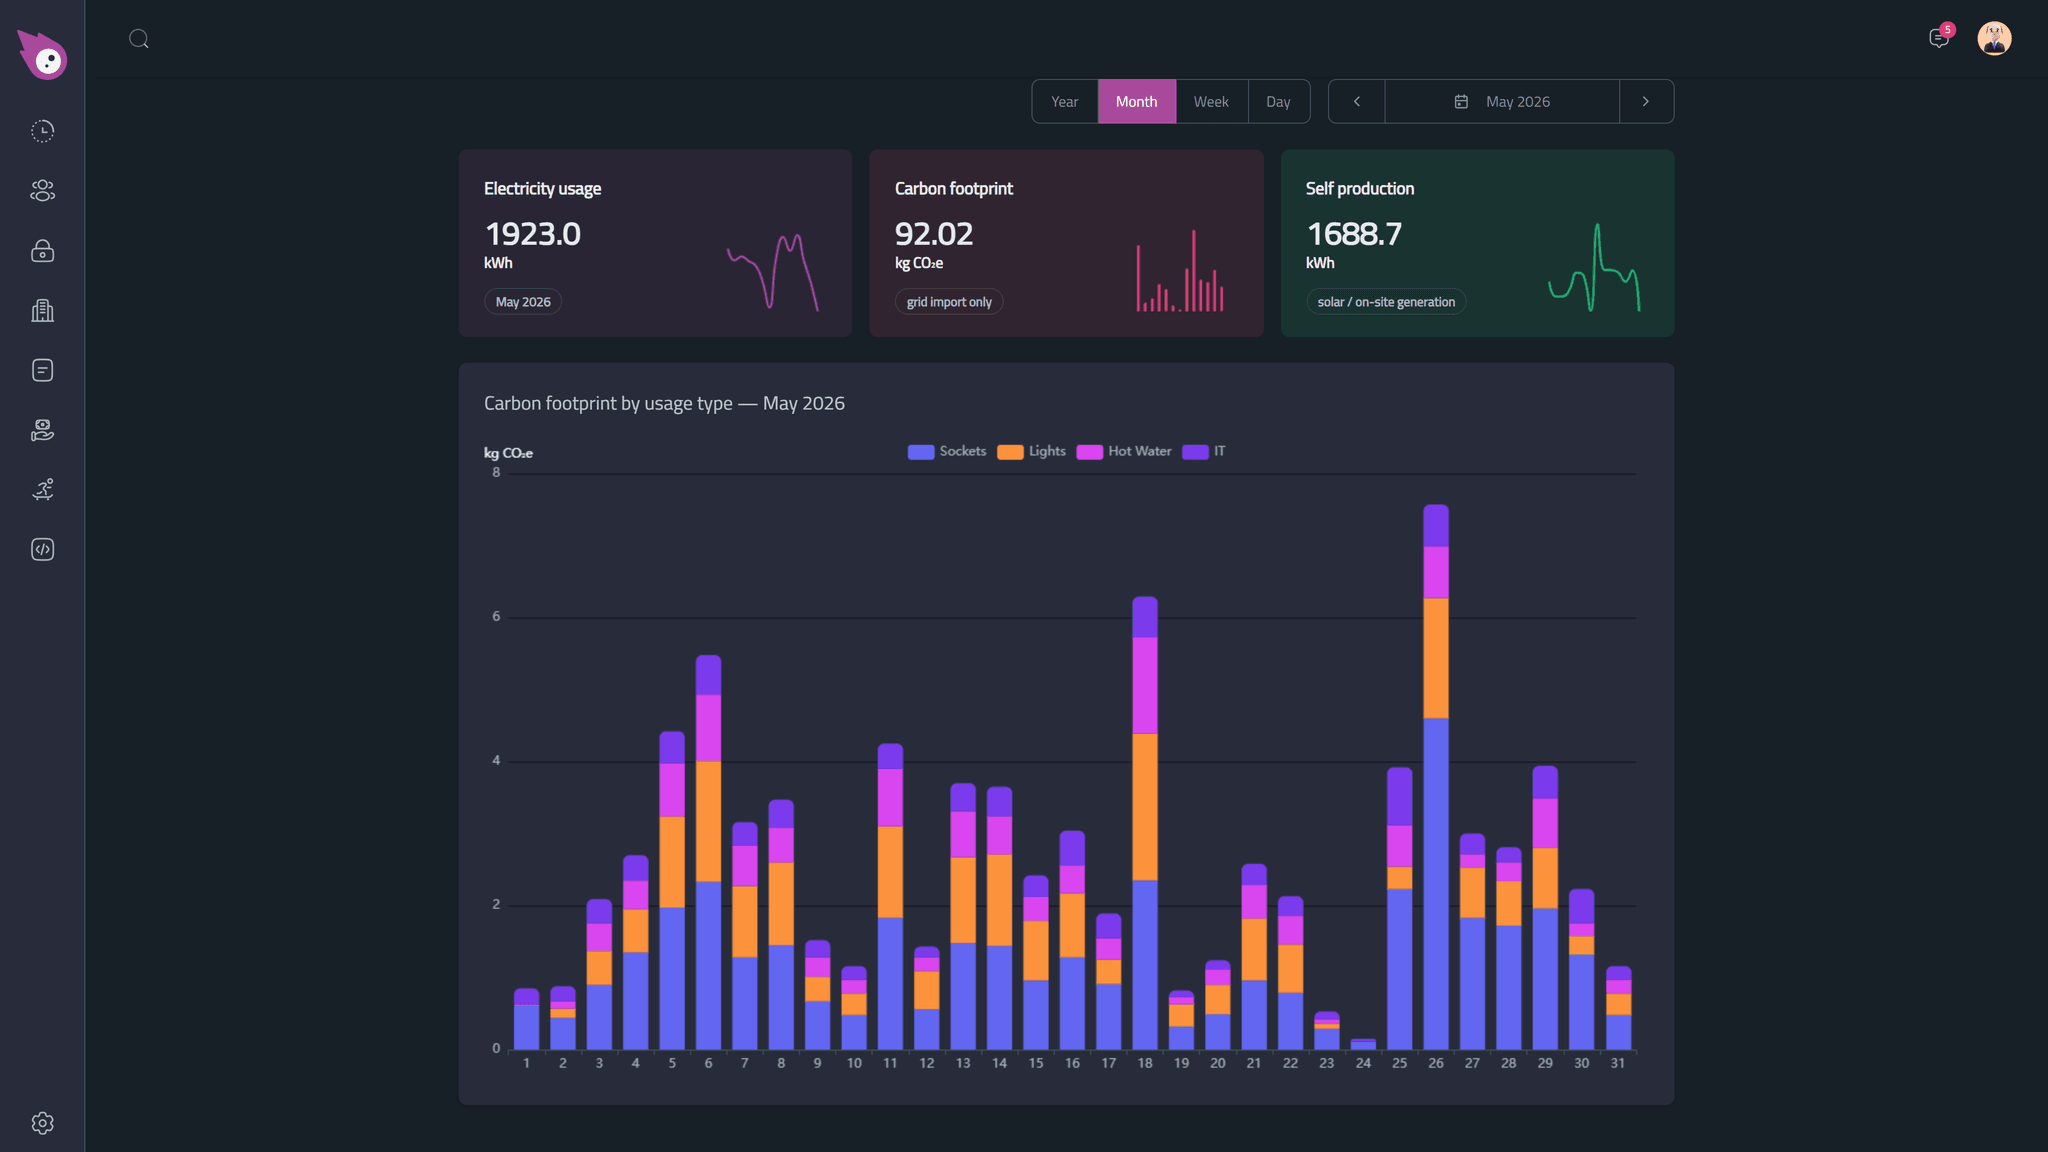This screenshot has height=1152, width=2048.
Task: Click the 'grid import only' pill
Action: click(x=949, y=302)
